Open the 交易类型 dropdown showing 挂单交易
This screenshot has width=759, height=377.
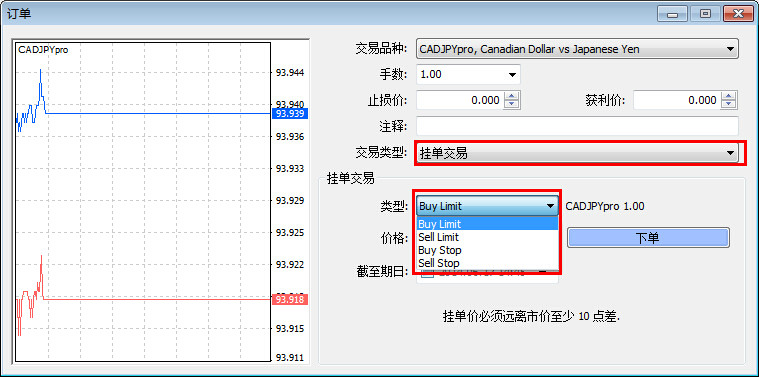click(577, 153)
